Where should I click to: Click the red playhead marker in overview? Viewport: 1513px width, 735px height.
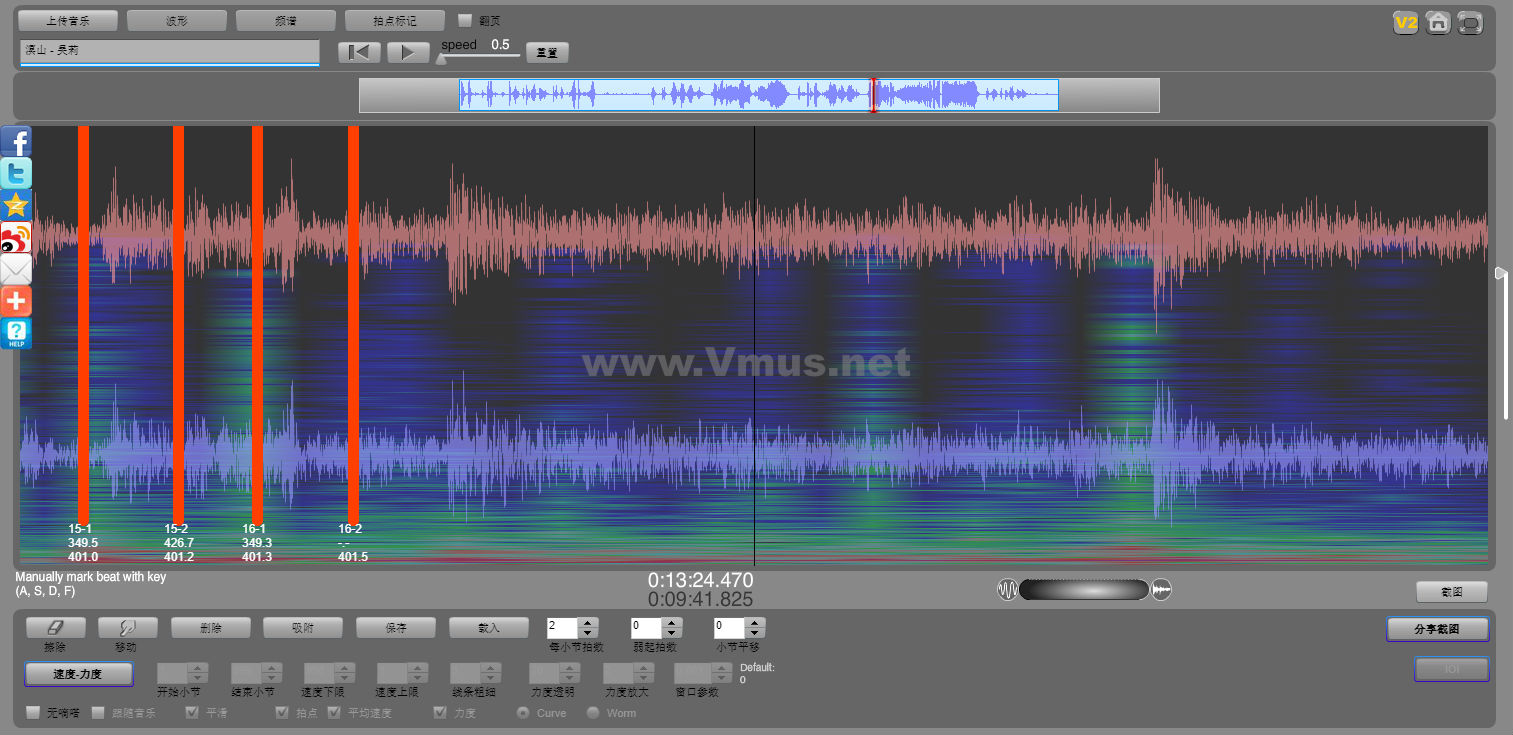pos(873,95)
